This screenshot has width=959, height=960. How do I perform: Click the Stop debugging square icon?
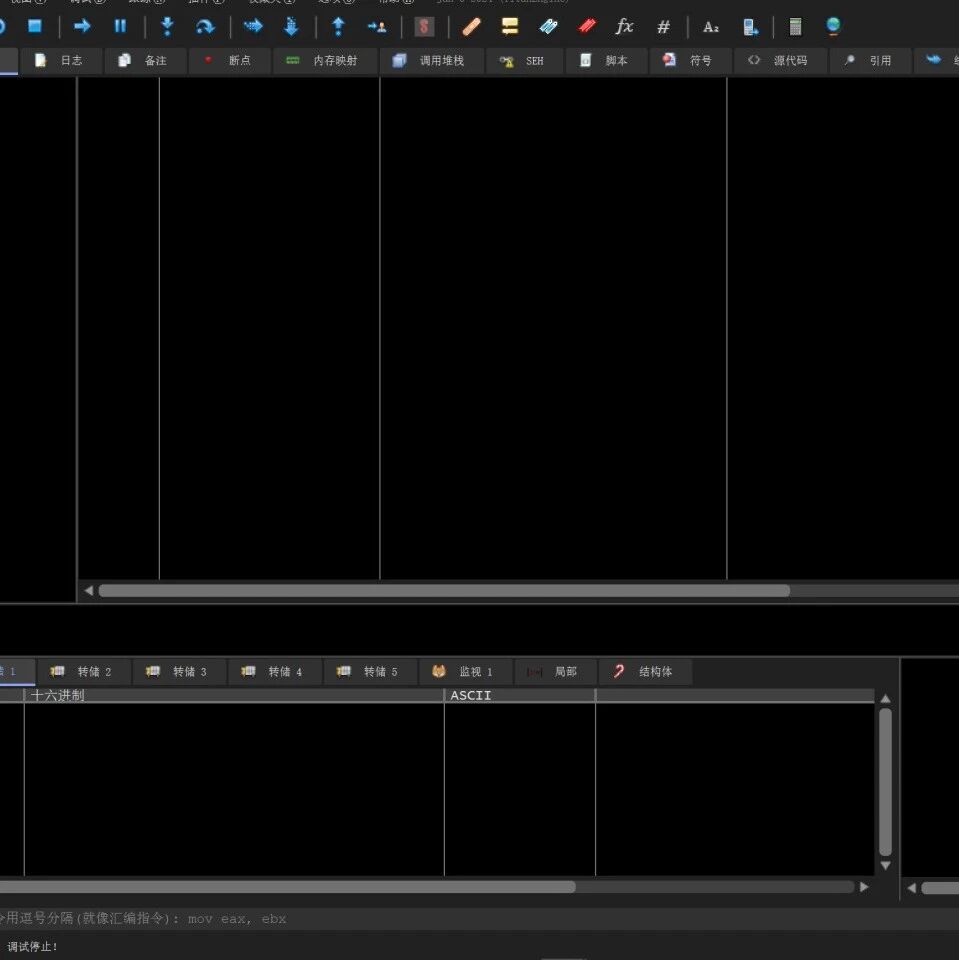click(x=35, y=26)
